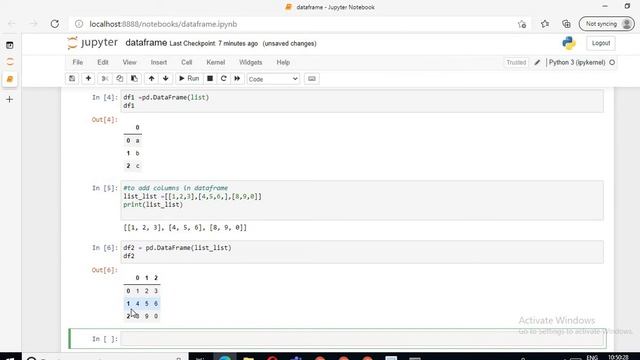Restart kernel and rerun all fast-forward icon
This screenshot has height=360, width=640.
pyautogui.click(x=237, y=78)
